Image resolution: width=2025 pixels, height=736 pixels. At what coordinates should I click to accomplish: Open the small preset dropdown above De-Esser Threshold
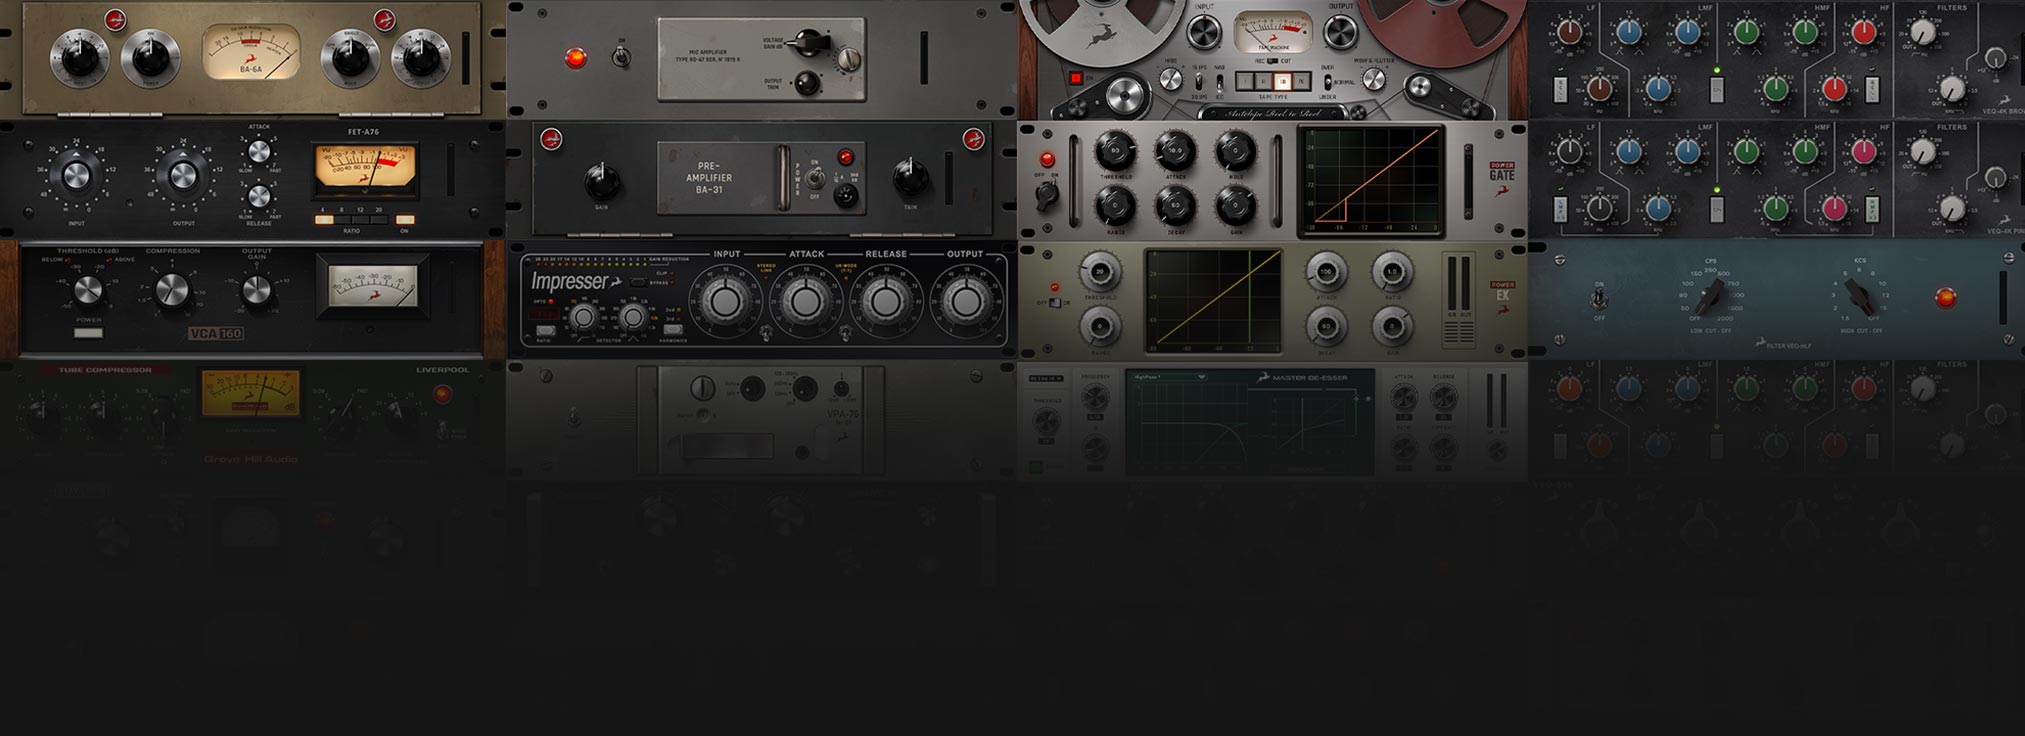pos(1046,378)
